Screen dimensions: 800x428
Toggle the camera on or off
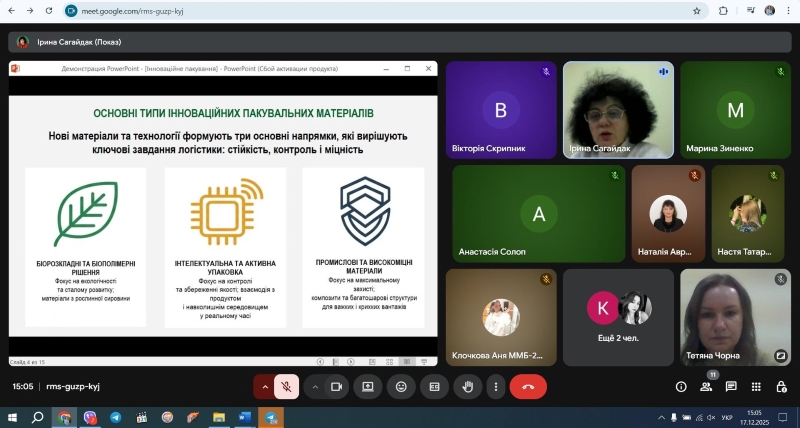point(337,386)
